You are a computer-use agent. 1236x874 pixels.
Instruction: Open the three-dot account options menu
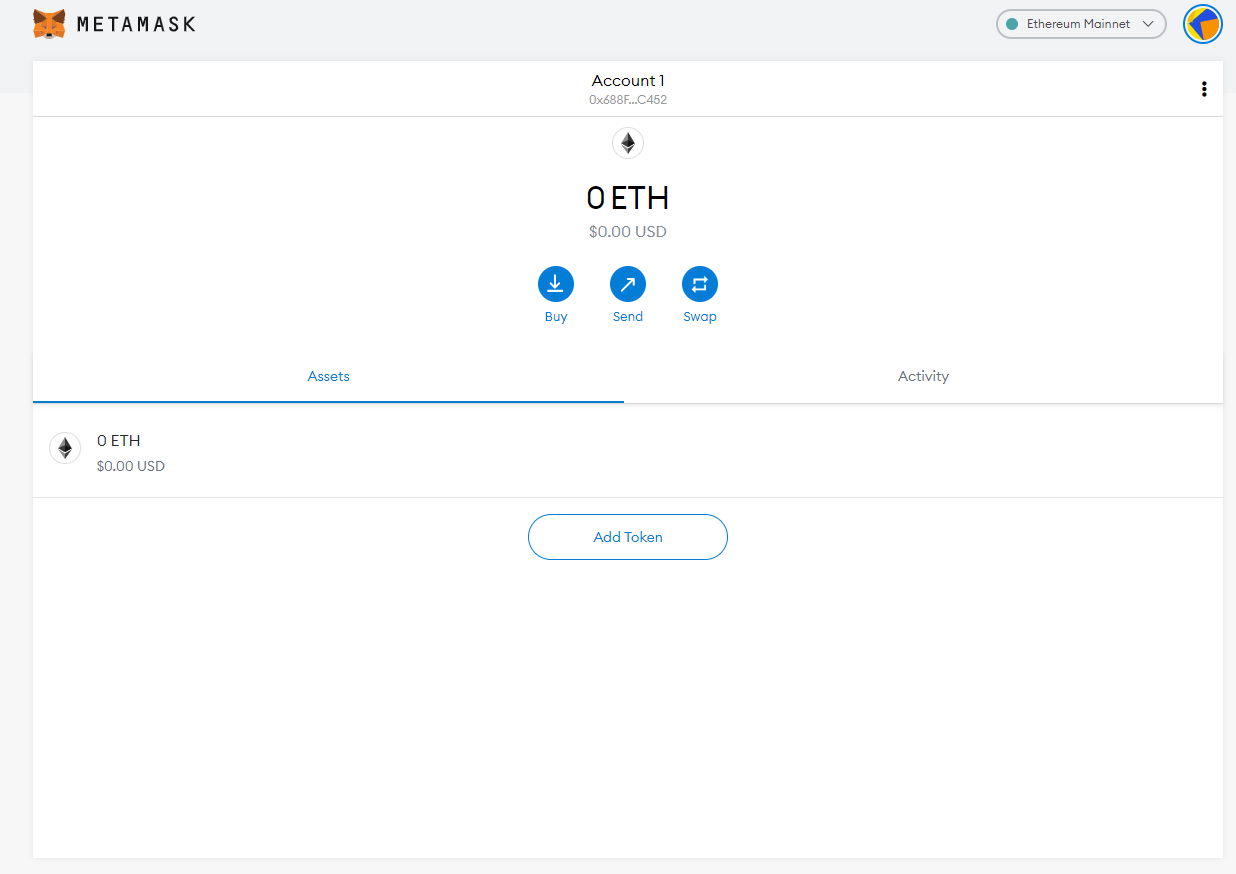coord(1204,89)
